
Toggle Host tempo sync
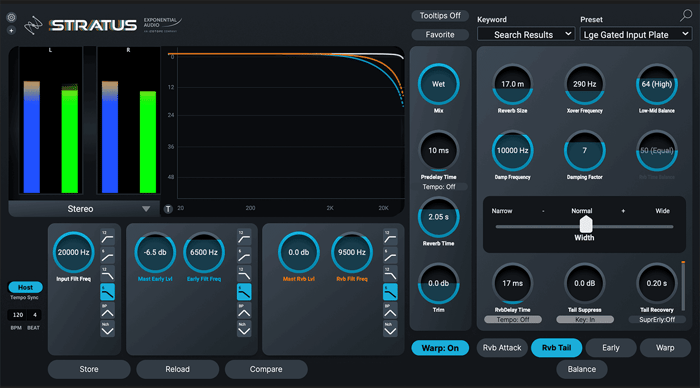[x=25, y=288]
